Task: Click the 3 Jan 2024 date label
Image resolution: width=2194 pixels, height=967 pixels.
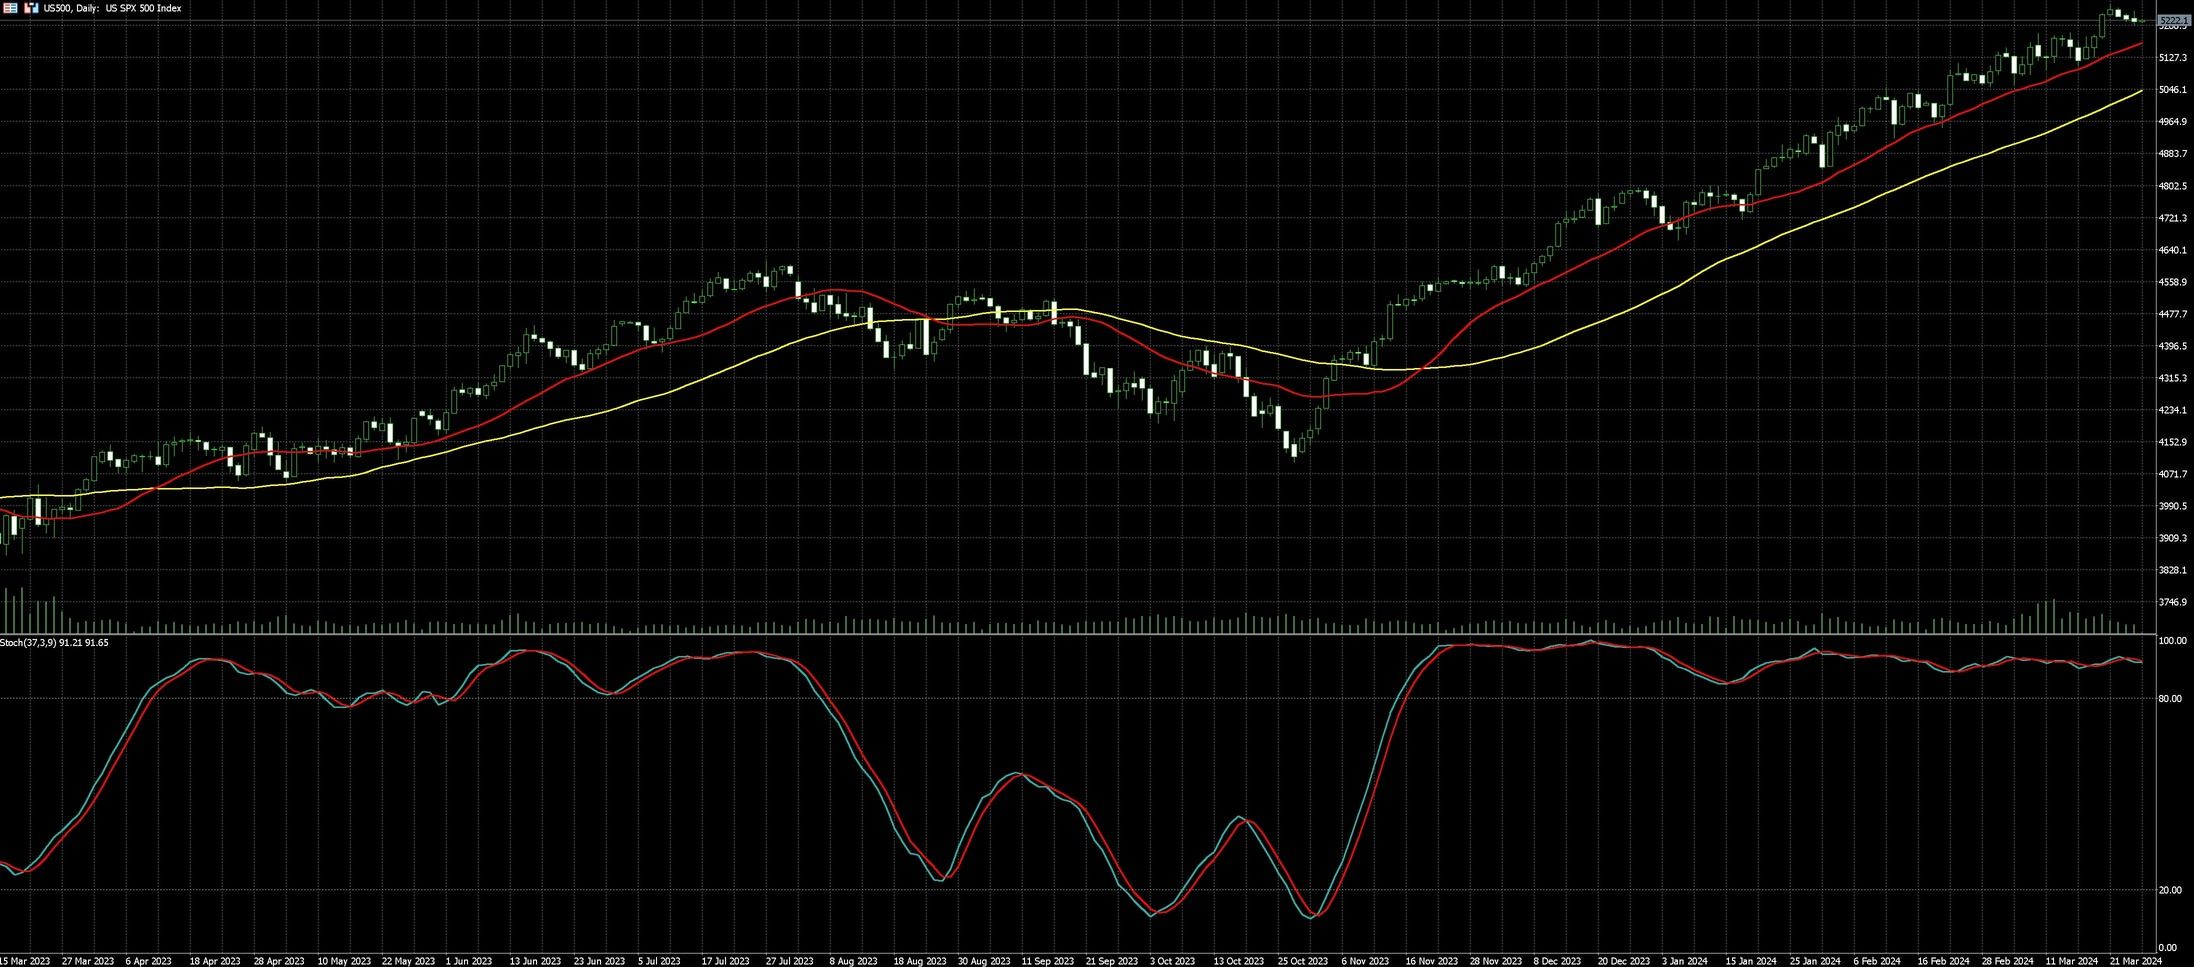Action: 1684,961
